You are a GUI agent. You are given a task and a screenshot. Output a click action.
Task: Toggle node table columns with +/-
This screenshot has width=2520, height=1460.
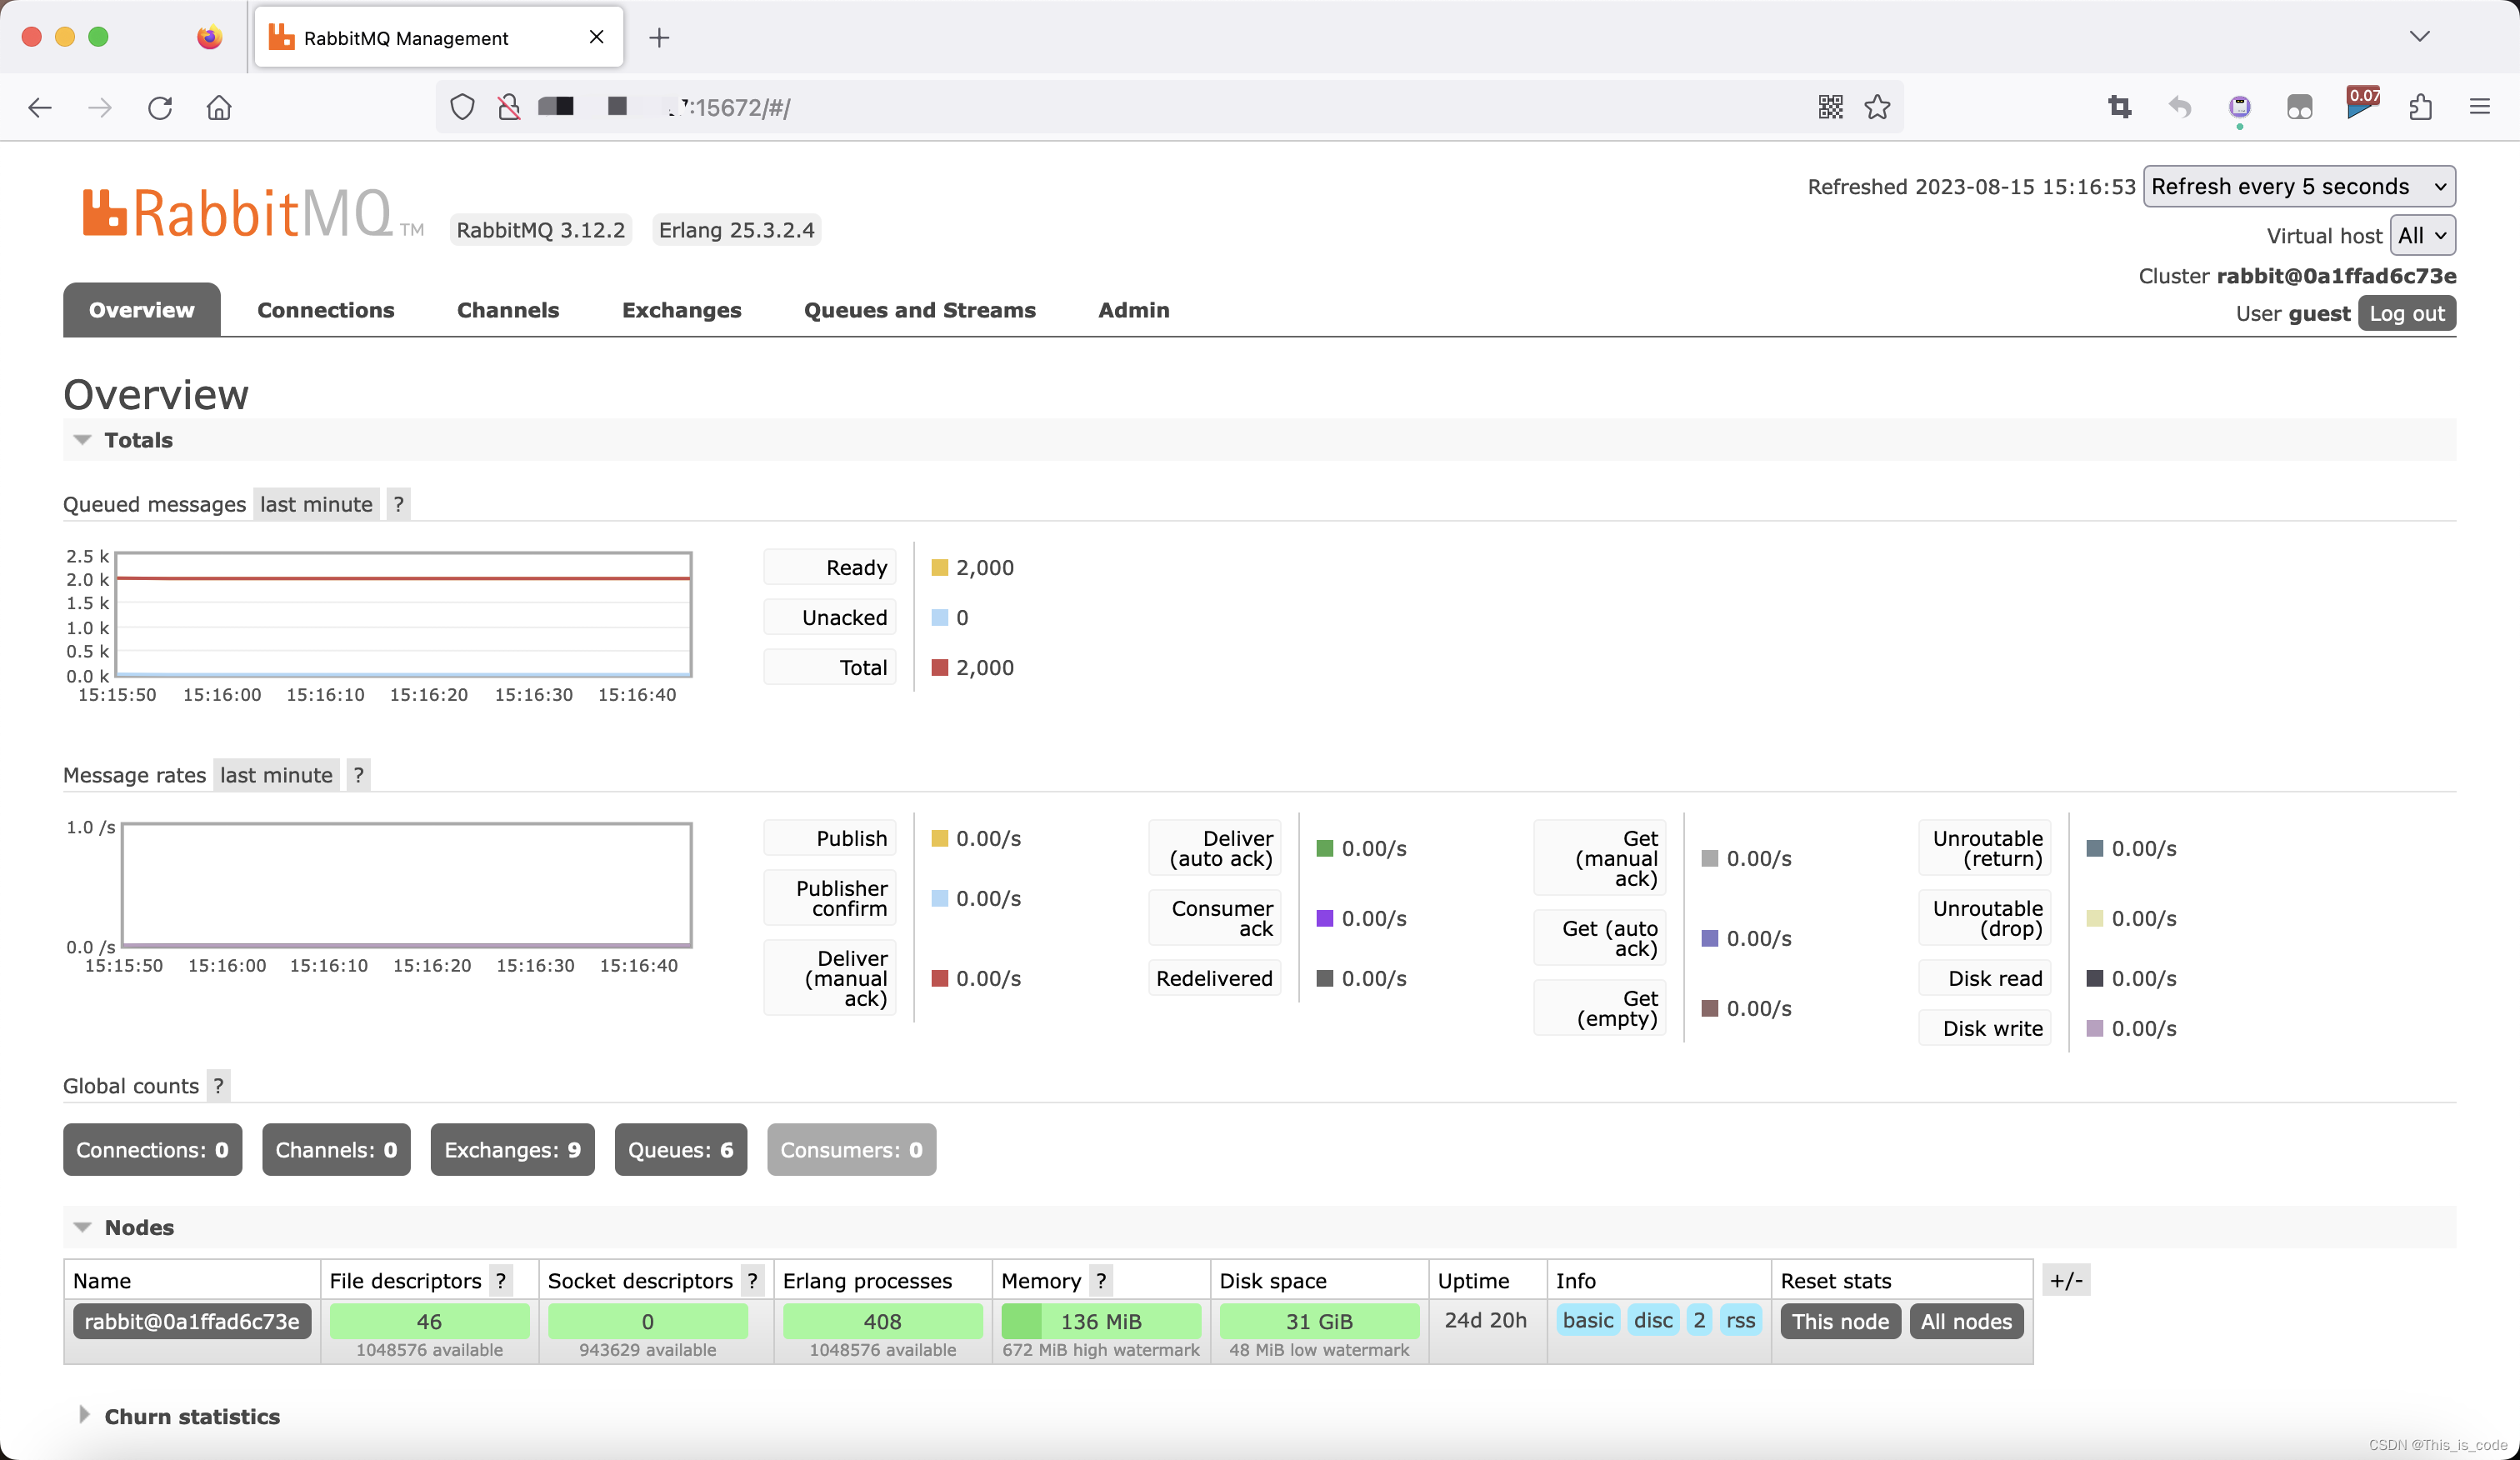(x=2066, y=1281)
